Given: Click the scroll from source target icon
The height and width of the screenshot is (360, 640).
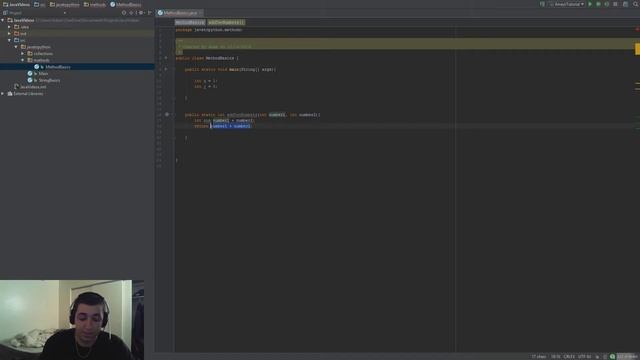Looking at the screenshot, I should click(124, 13).
